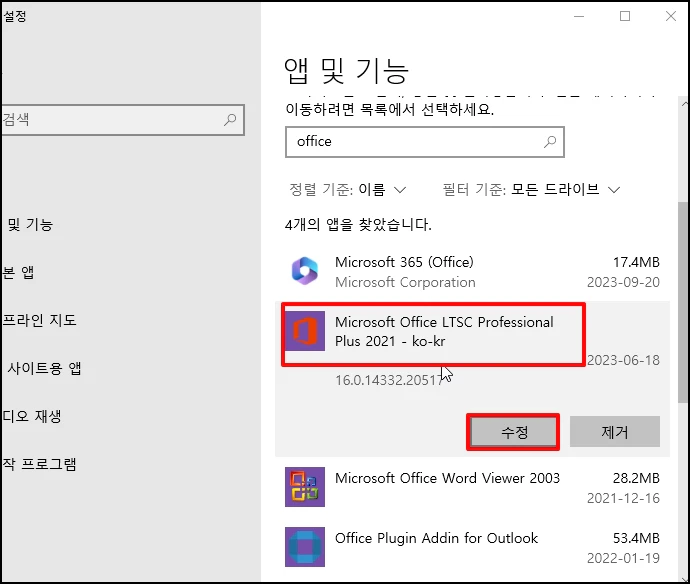This screenshot has width=690, height=584.
Task: Focus the app list search field containing office
Action: coord(425,142)
